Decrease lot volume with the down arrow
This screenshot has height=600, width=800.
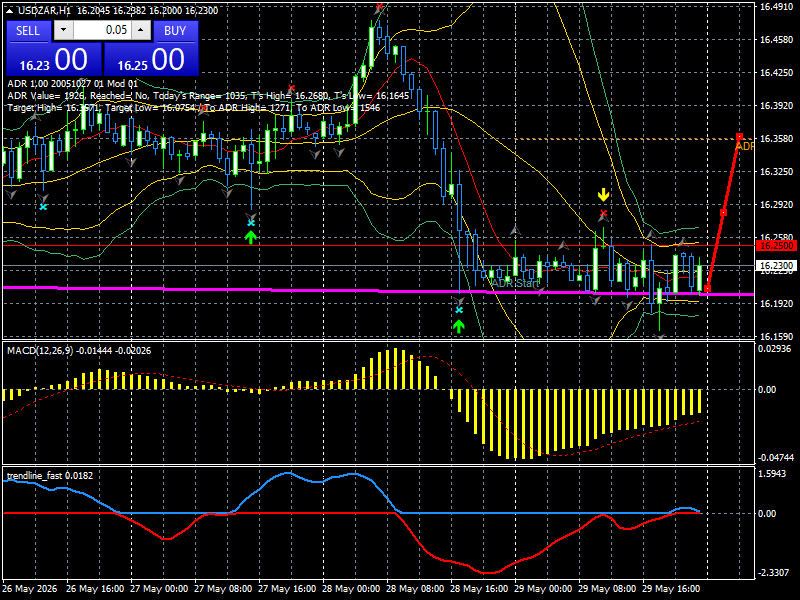click(63, 30)
